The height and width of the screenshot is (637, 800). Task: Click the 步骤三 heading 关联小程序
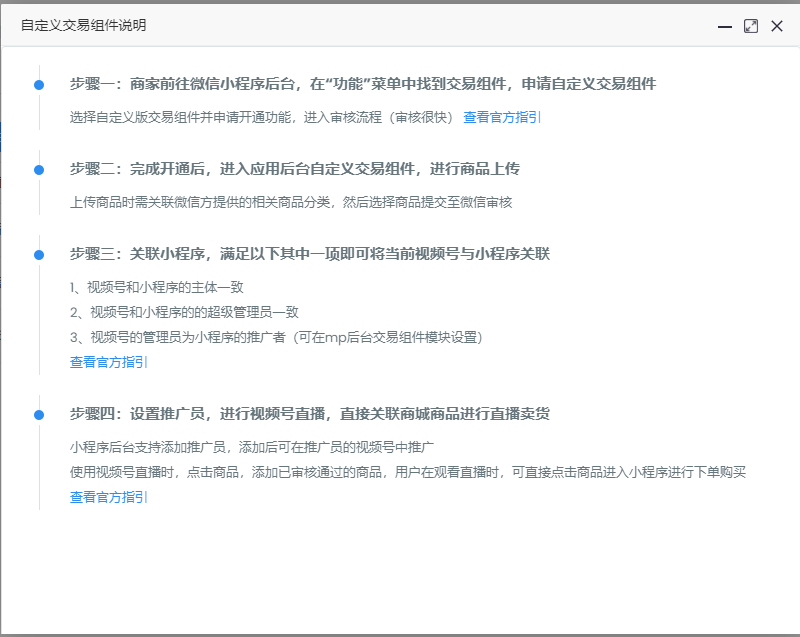(310, 253)
